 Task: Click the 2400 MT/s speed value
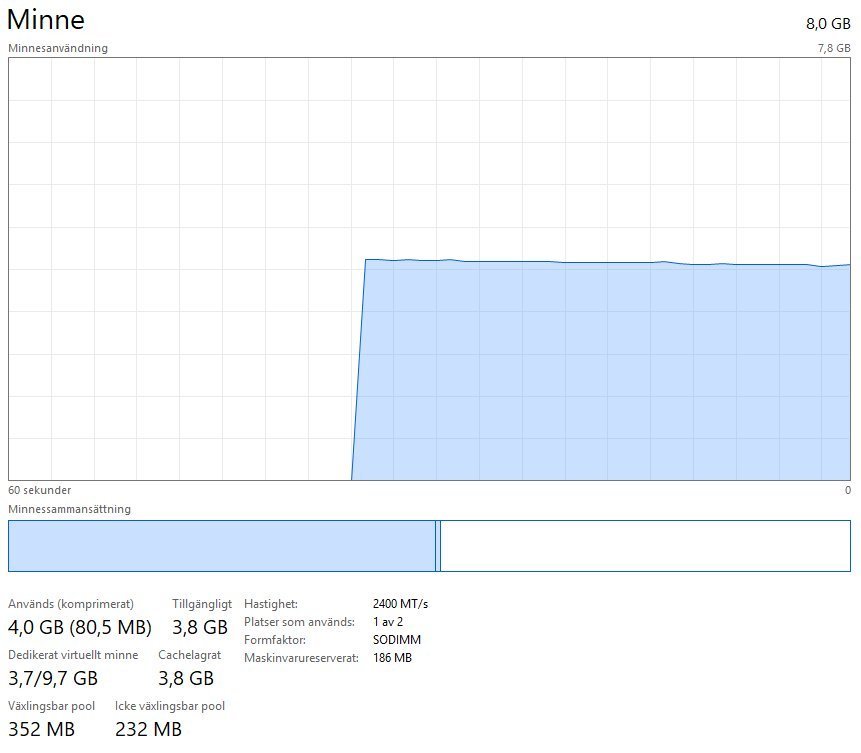[x=400, y=604]
